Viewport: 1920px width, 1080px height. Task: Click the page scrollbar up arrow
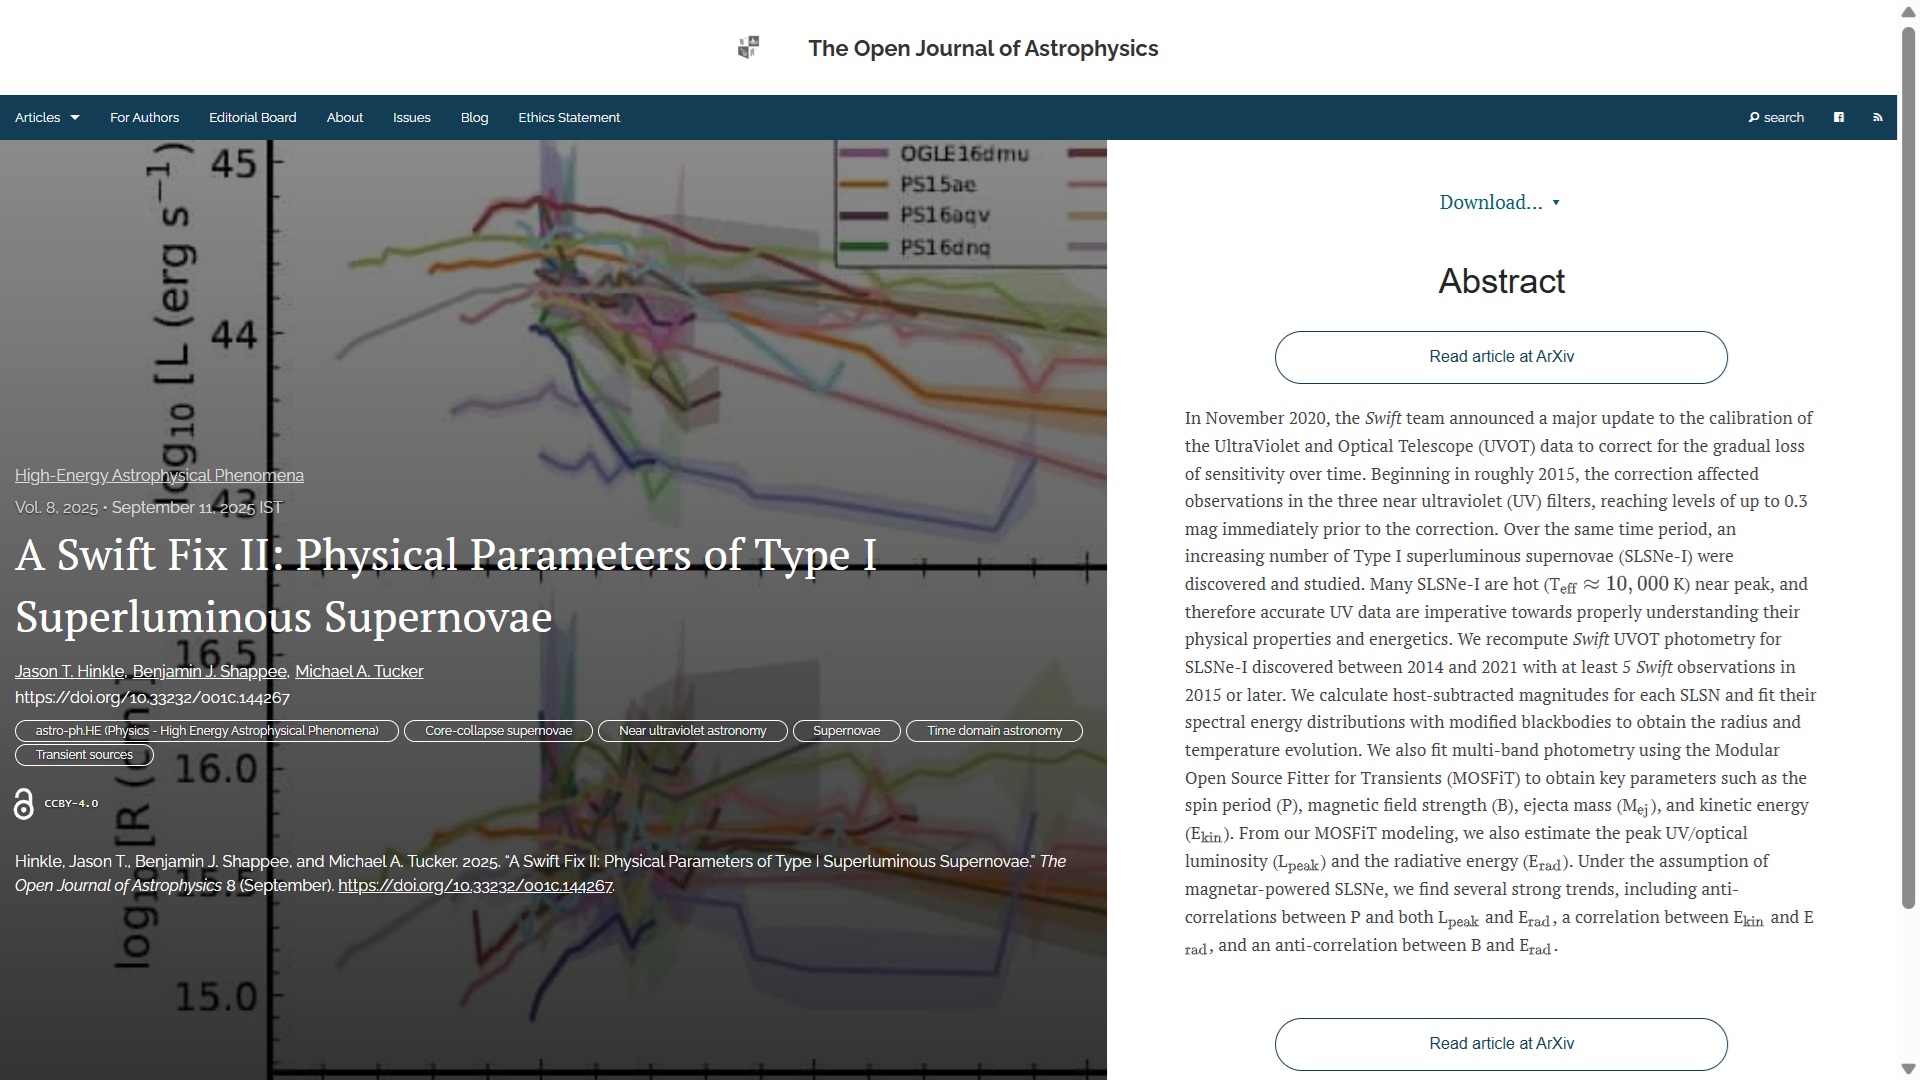tap(1908, 10)
